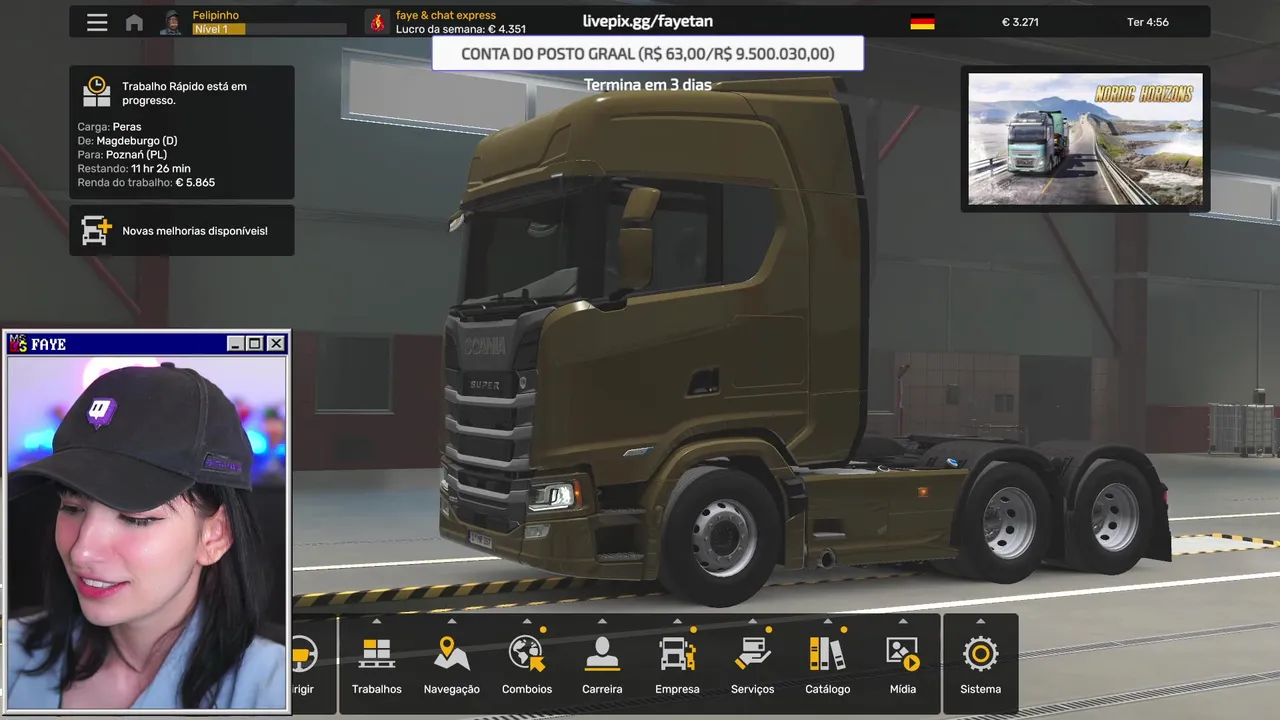Open the Navegação map pin icon
Viewport: 1280px width, 720px height.
tap(452, 654)
